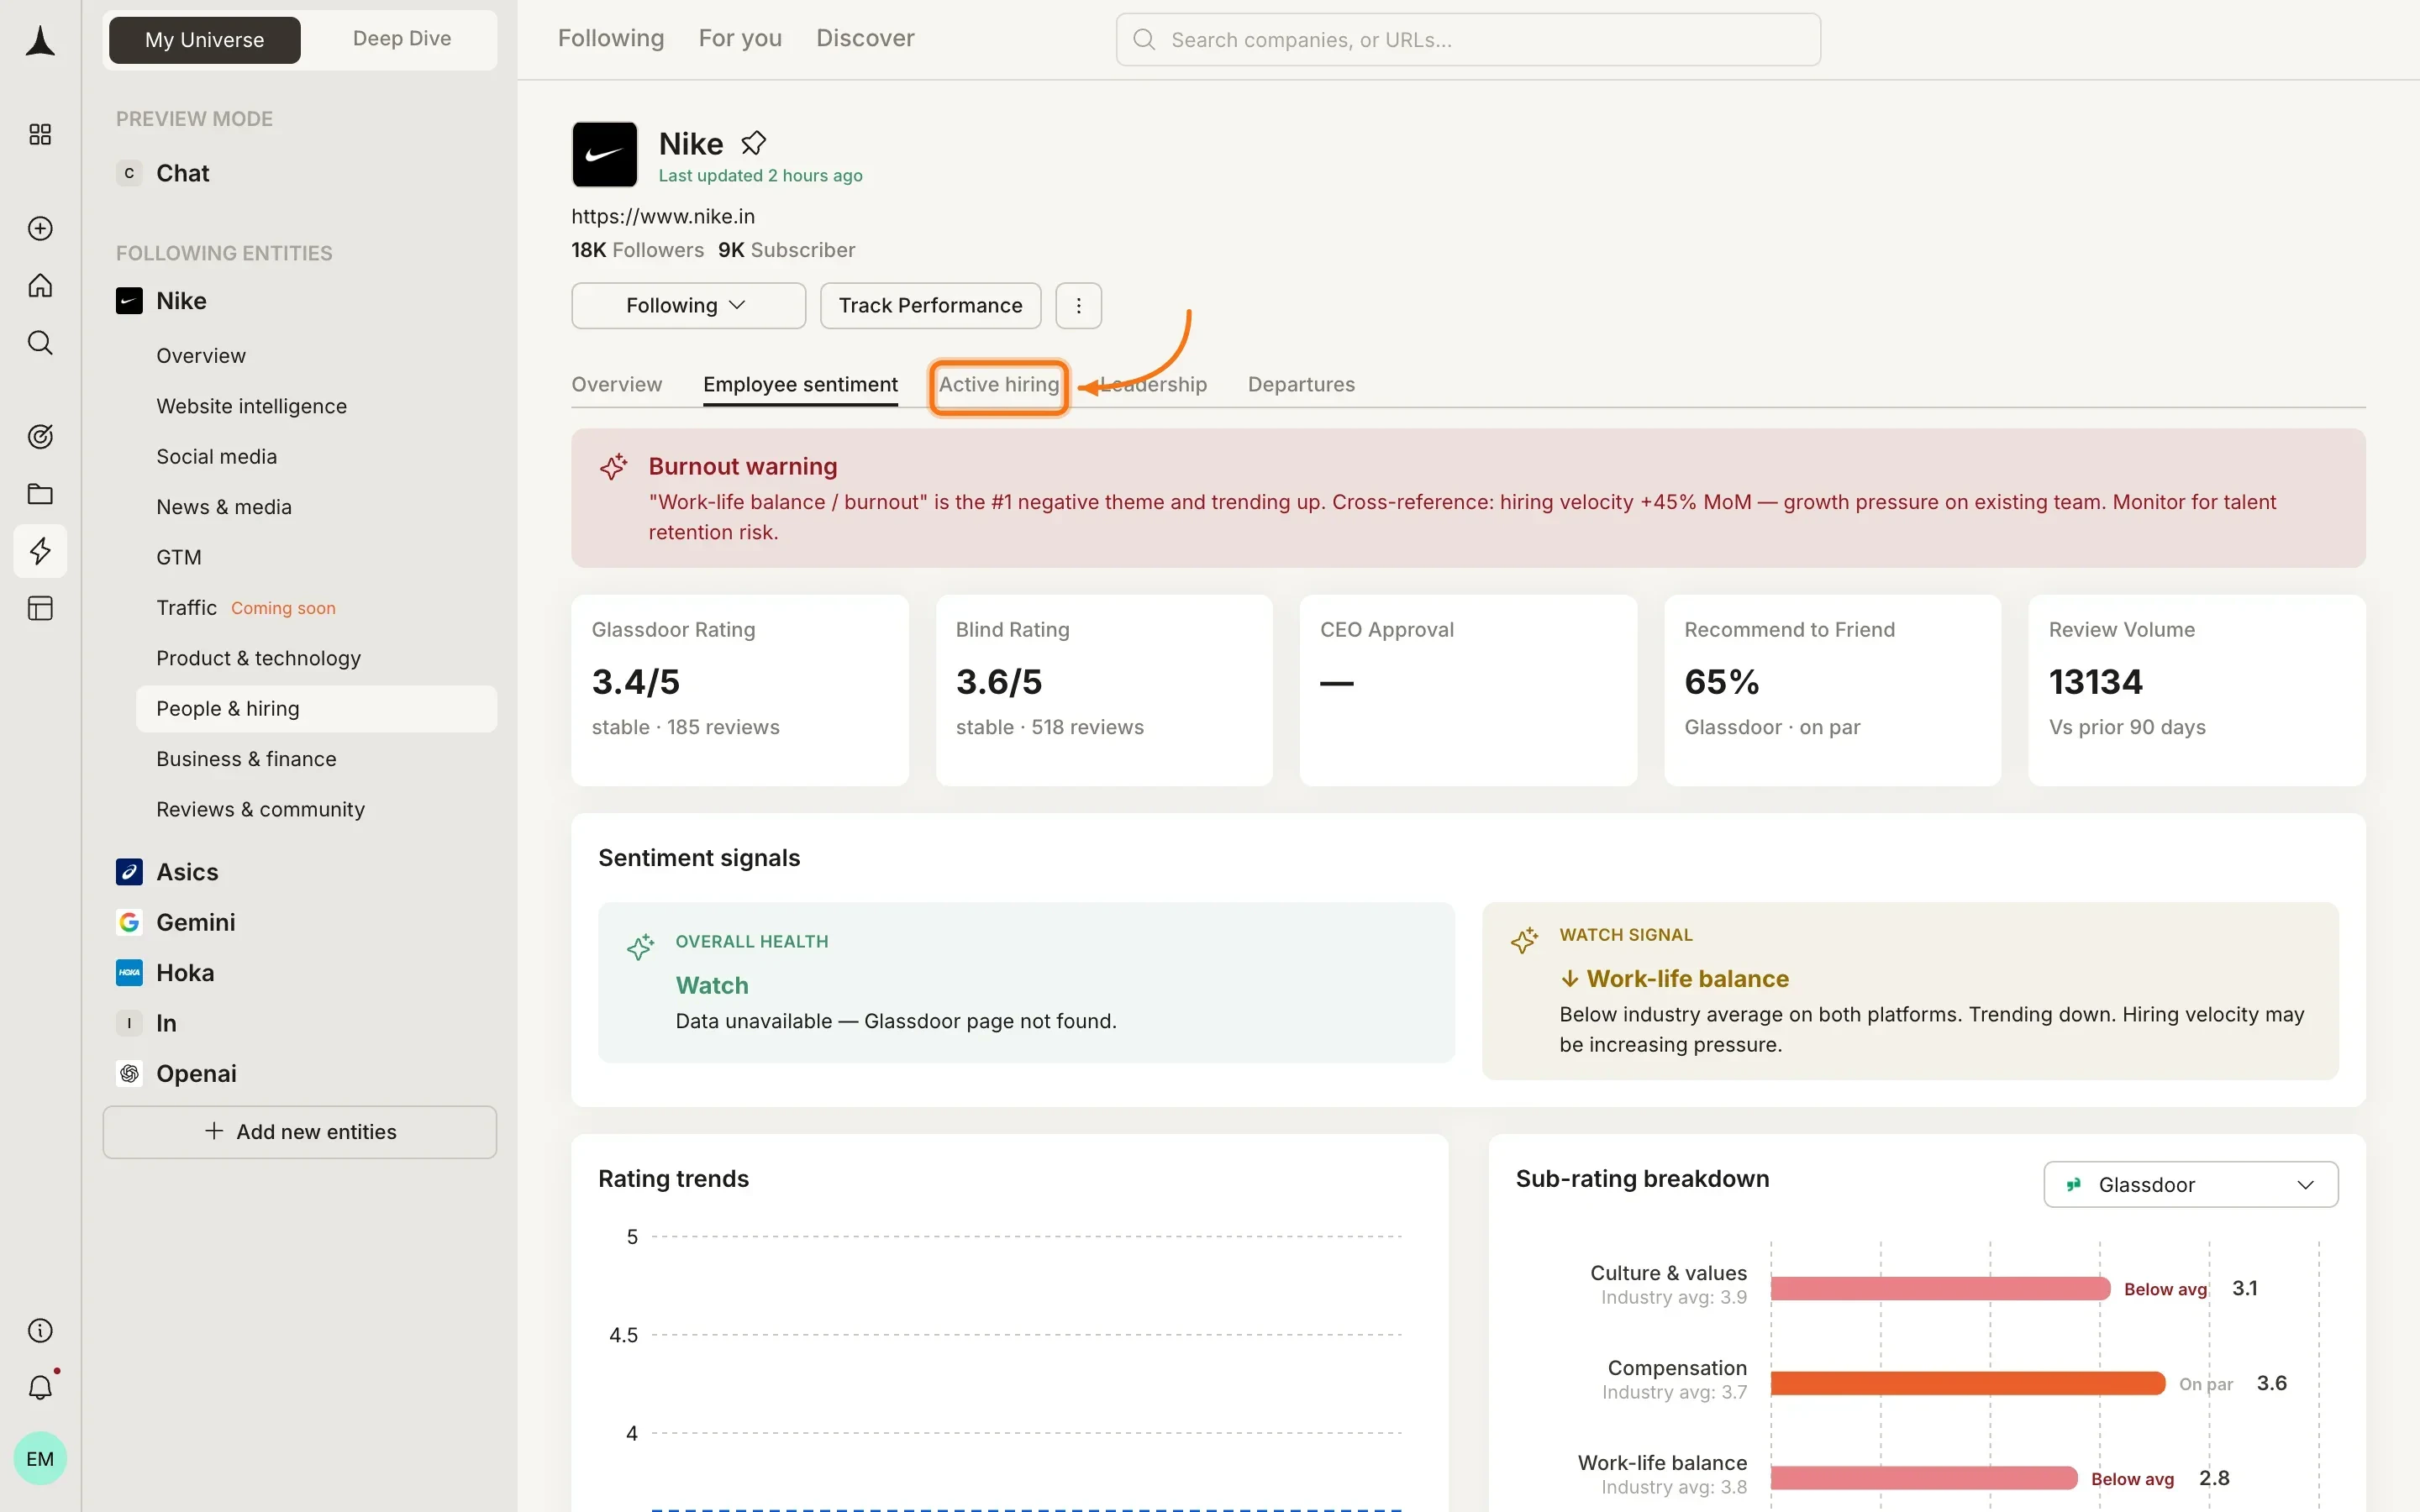Click the Watch Signal sparkle icon
Screen dimensions: 2420x1512
click(x=1524, y=940)
